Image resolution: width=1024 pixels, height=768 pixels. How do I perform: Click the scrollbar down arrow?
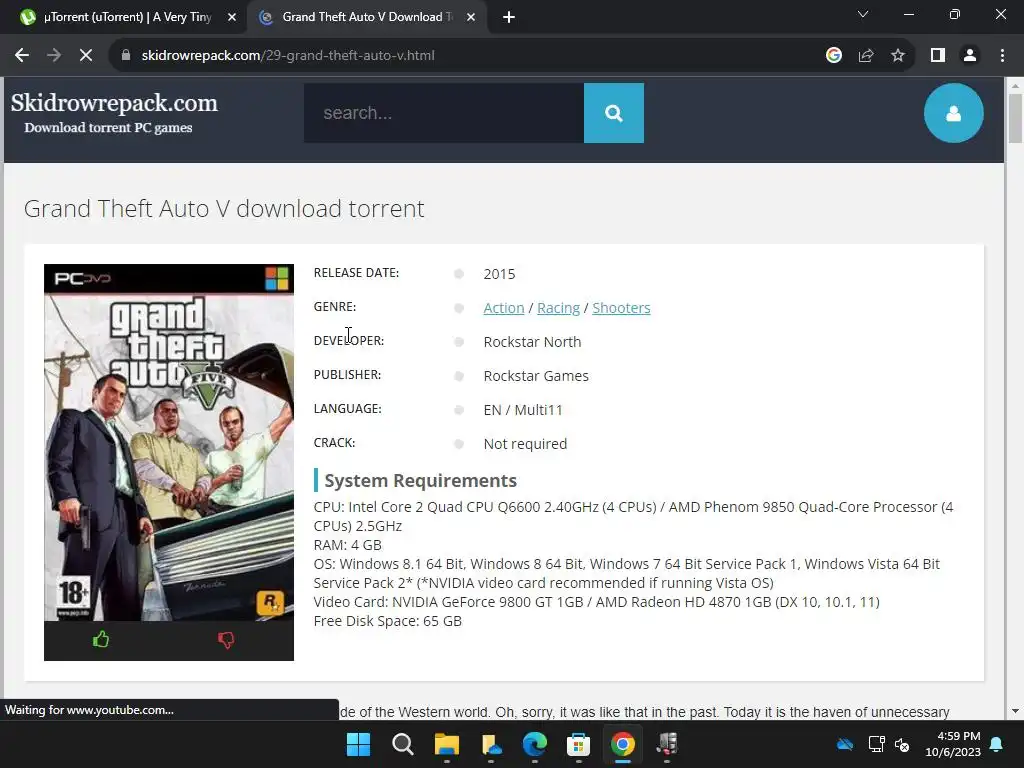click(x=1015, y=711)
